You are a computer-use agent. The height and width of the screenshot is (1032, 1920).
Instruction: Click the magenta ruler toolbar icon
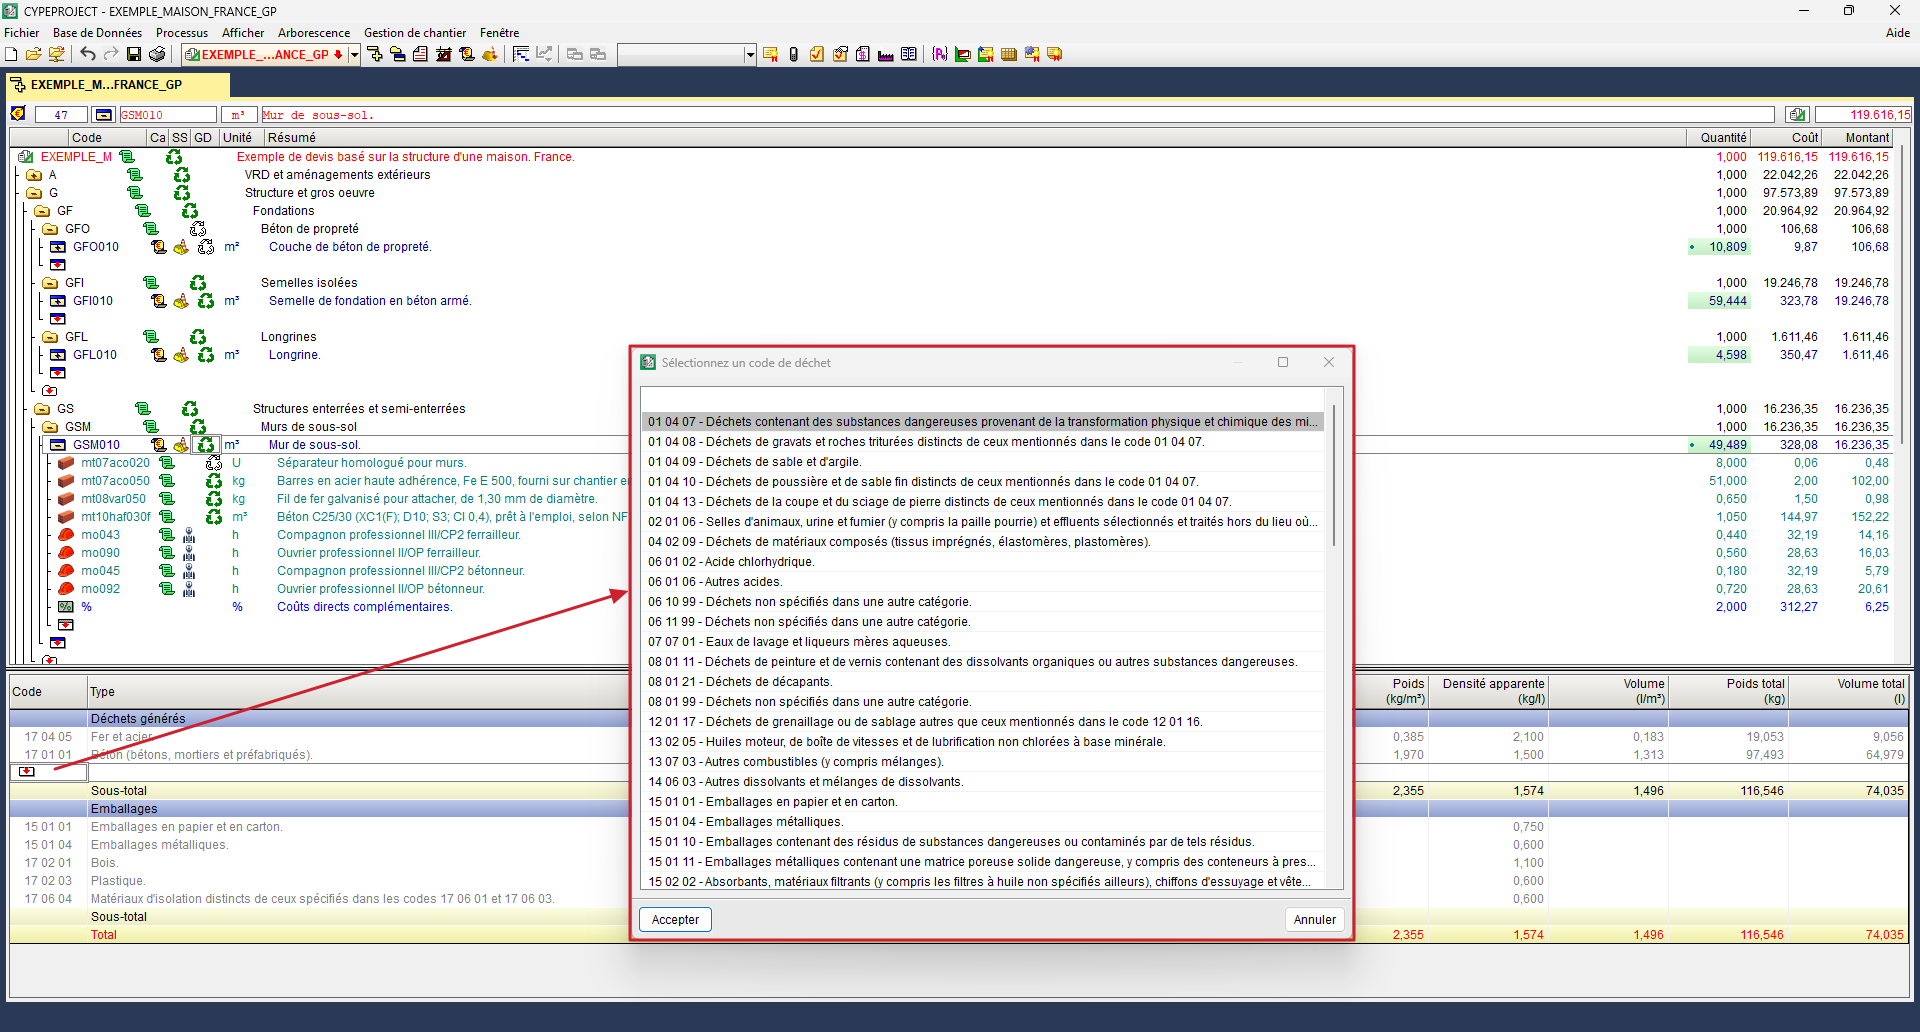click(886, 54)
